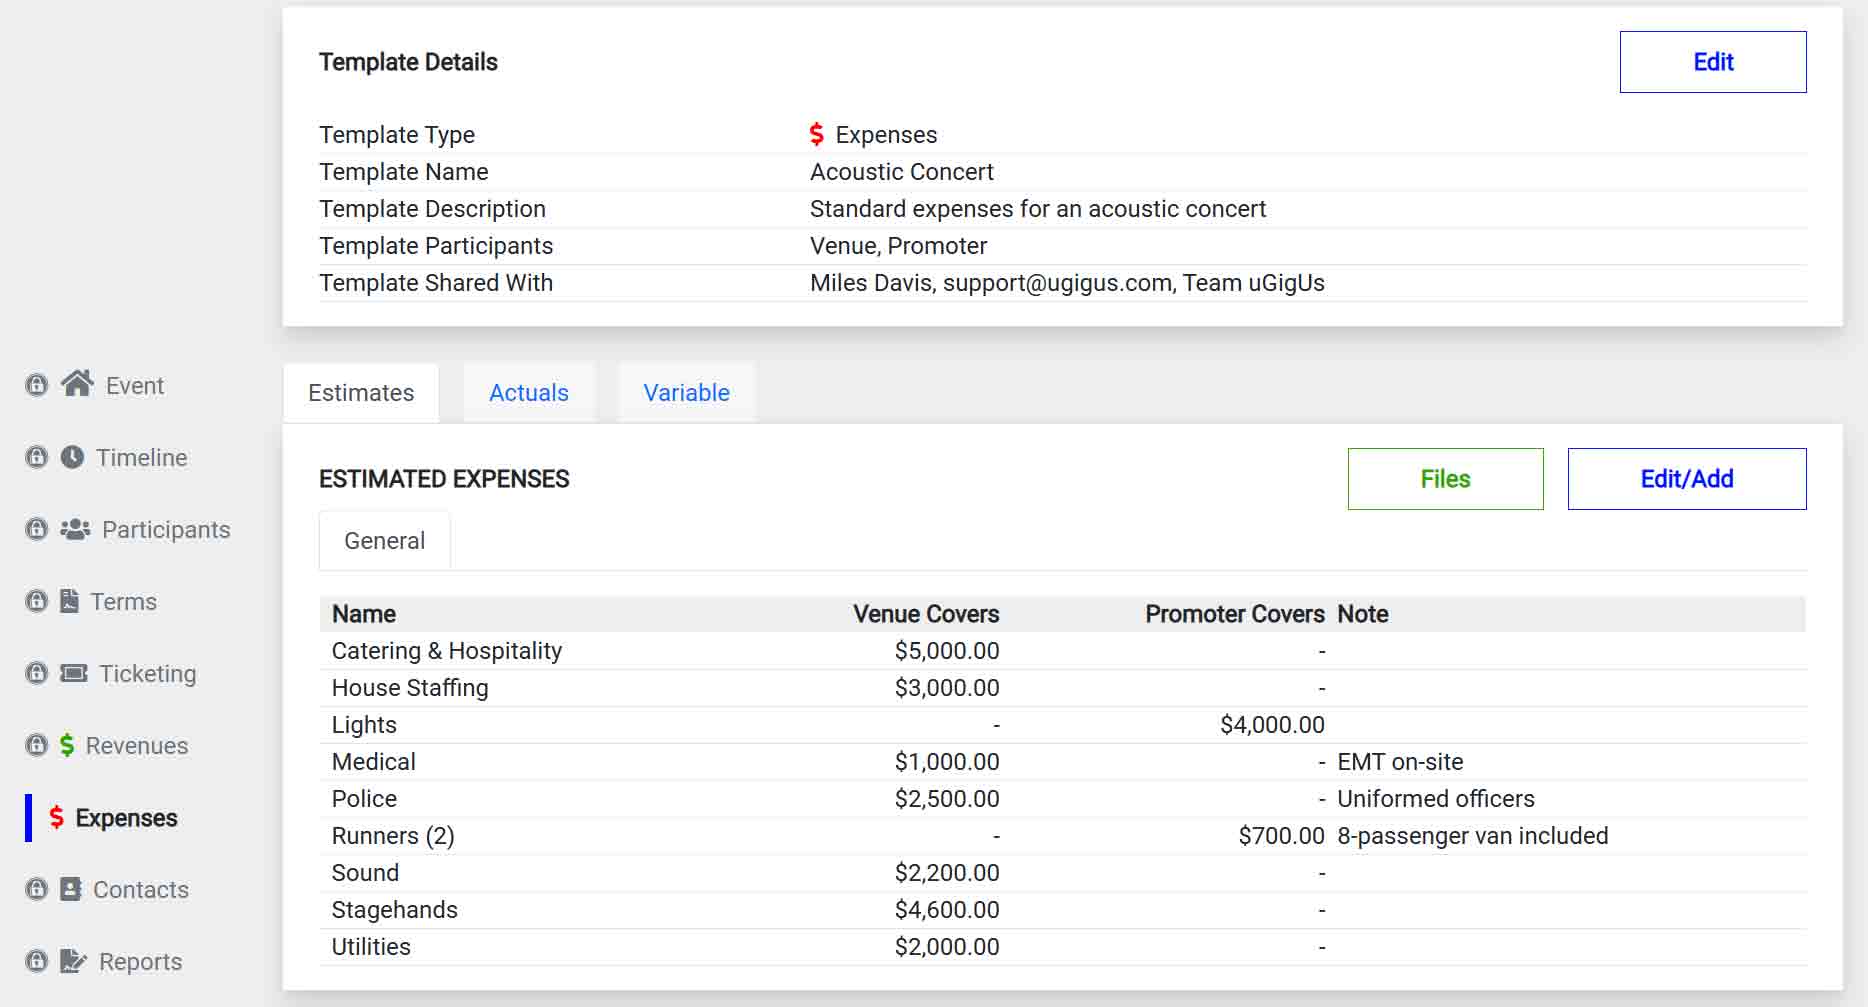Open the Event section in sidebar

(134, 385)
